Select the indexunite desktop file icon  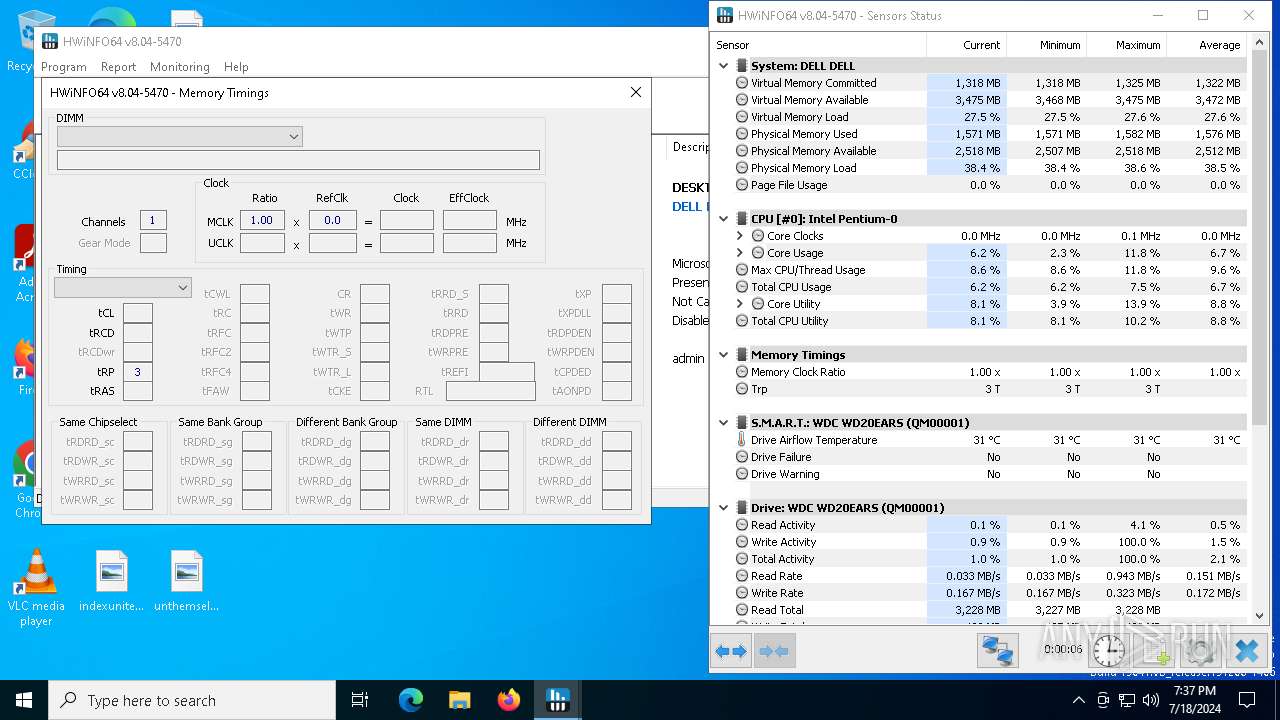(x=111, y=582)
